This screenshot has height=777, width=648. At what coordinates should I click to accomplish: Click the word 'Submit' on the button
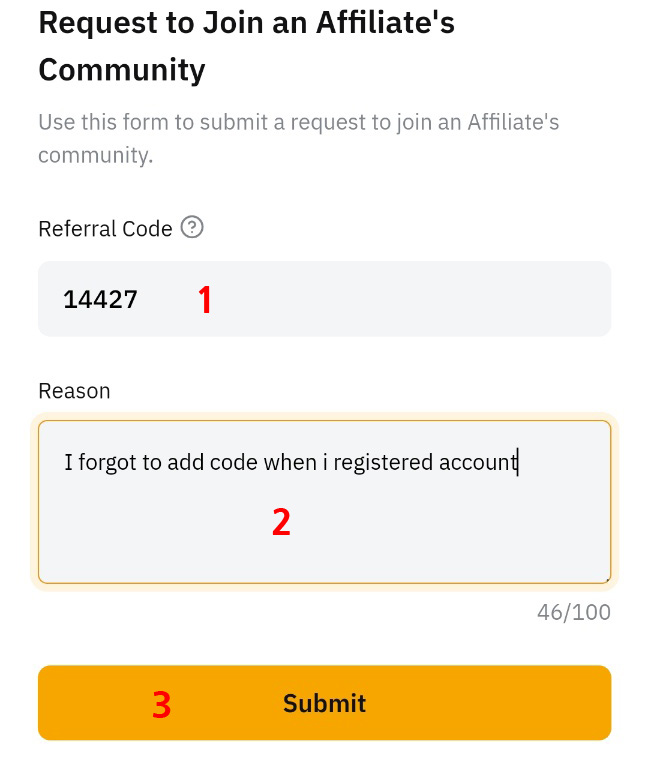pos(324,703)
